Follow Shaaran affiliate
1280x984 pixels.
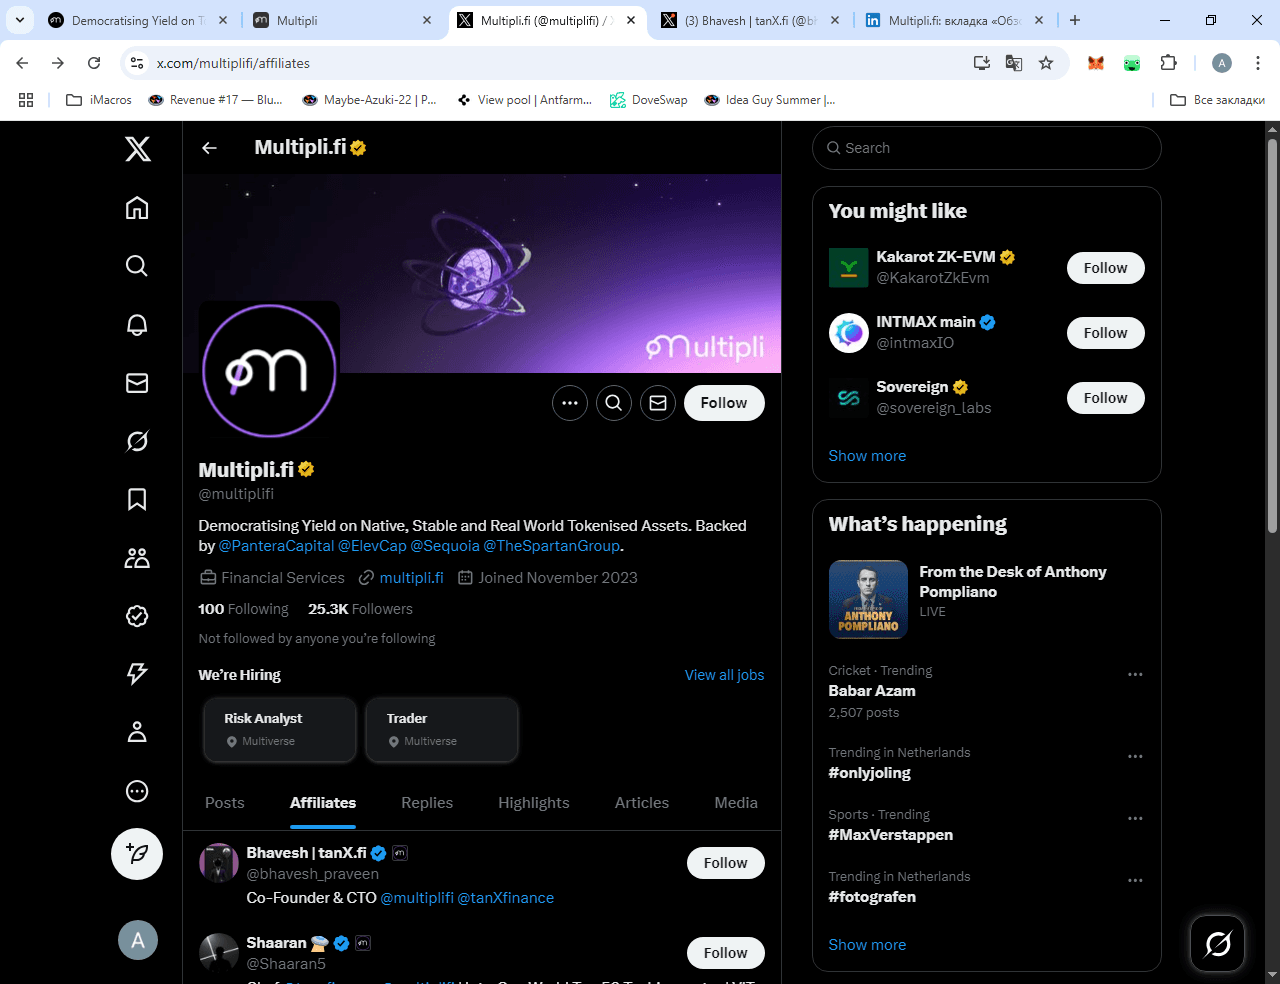726,953
